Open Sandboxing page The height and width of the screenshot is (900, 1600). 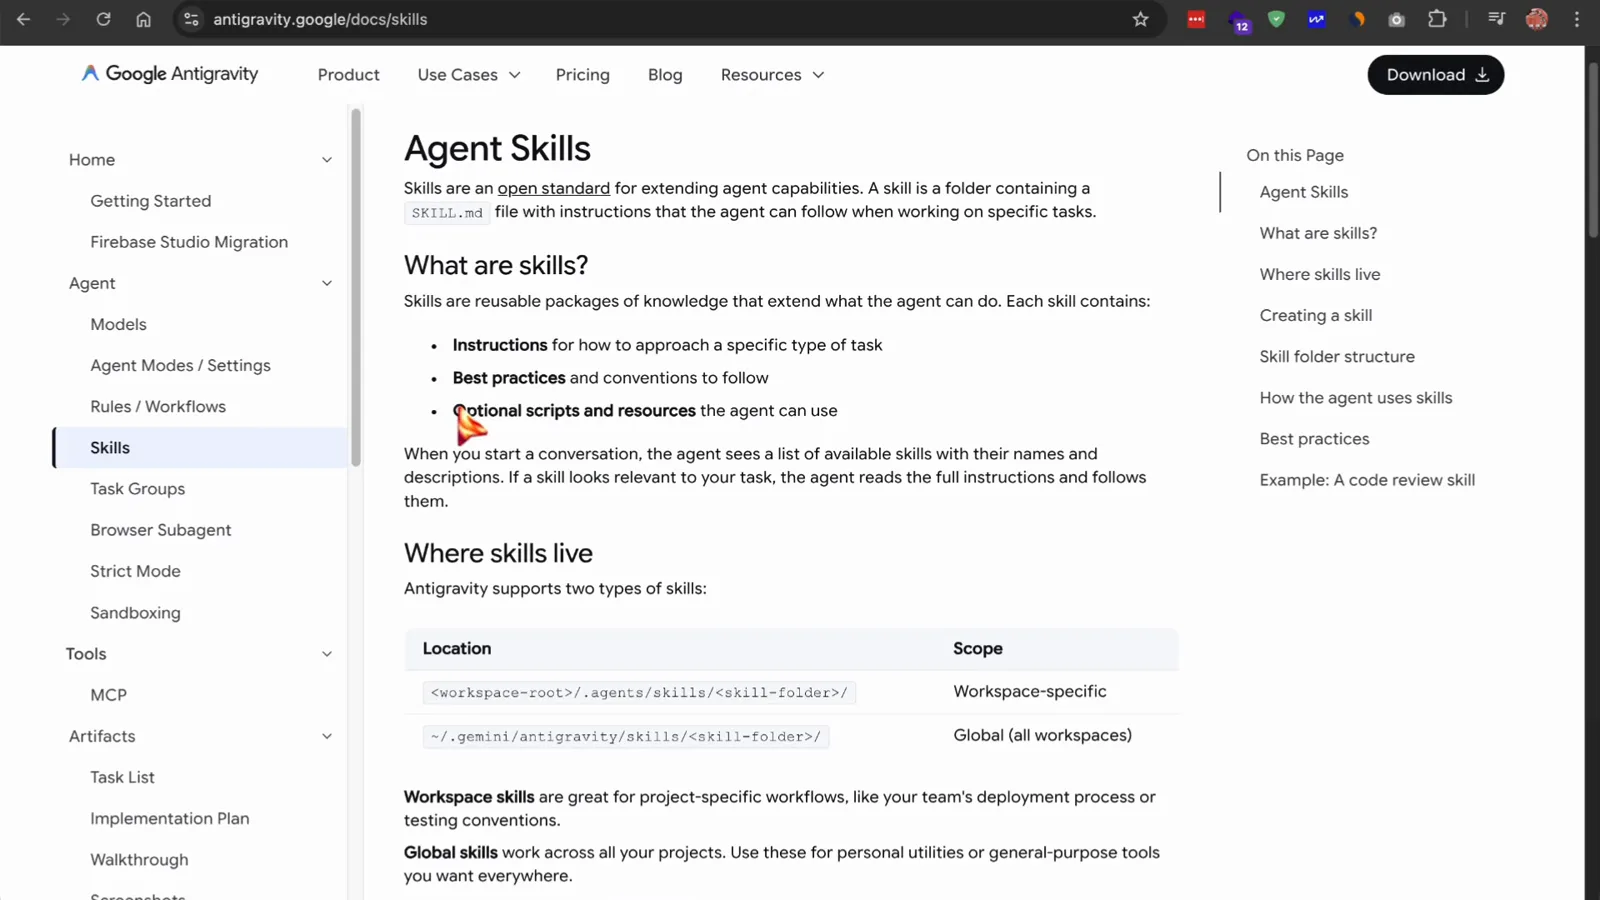click(135, 613)
